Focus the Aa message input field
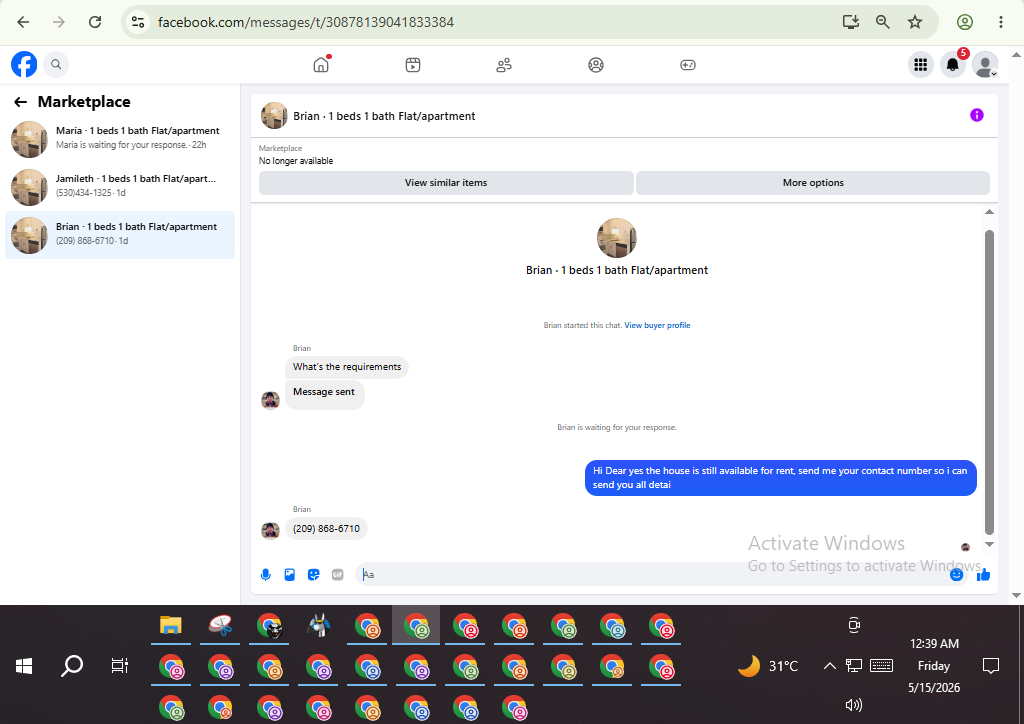Viewport: 1024px width, 724px height. [653, 574]
